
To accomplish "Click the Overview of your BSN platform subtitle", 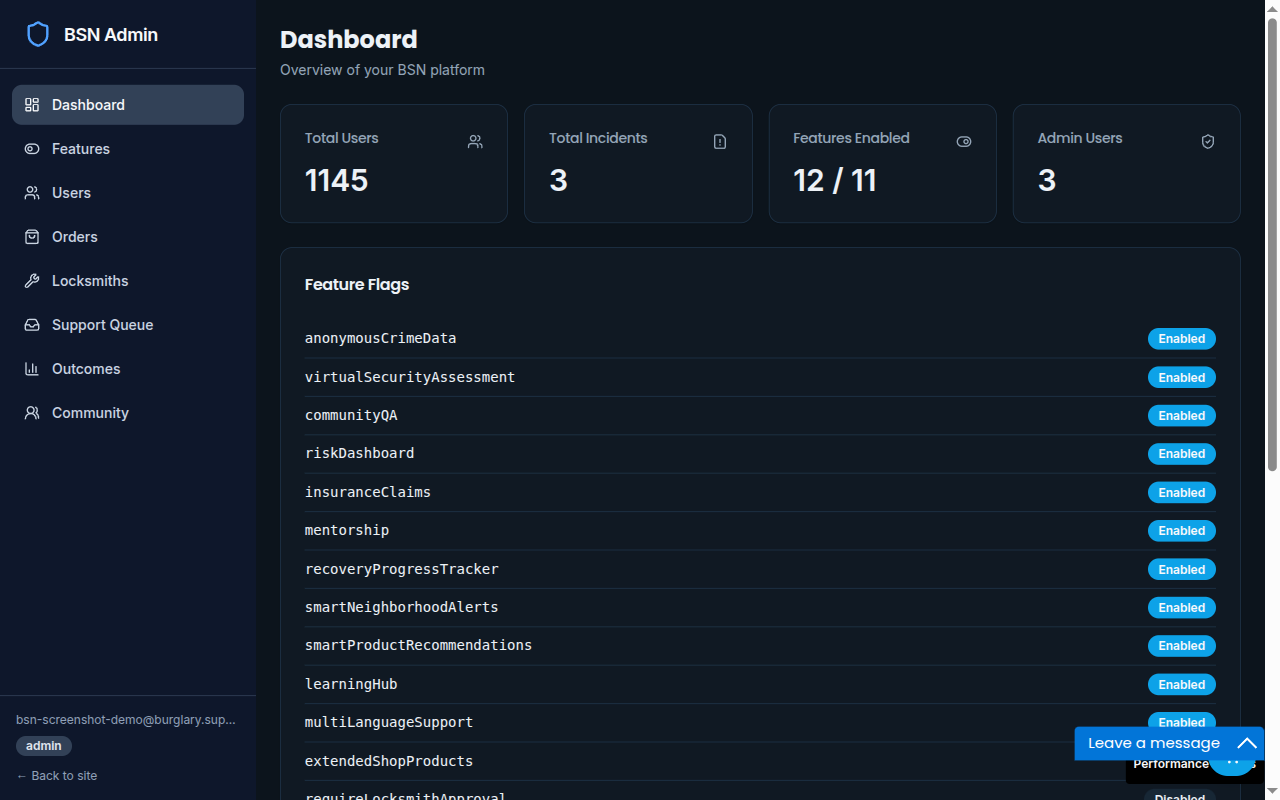I will point(382,70).
